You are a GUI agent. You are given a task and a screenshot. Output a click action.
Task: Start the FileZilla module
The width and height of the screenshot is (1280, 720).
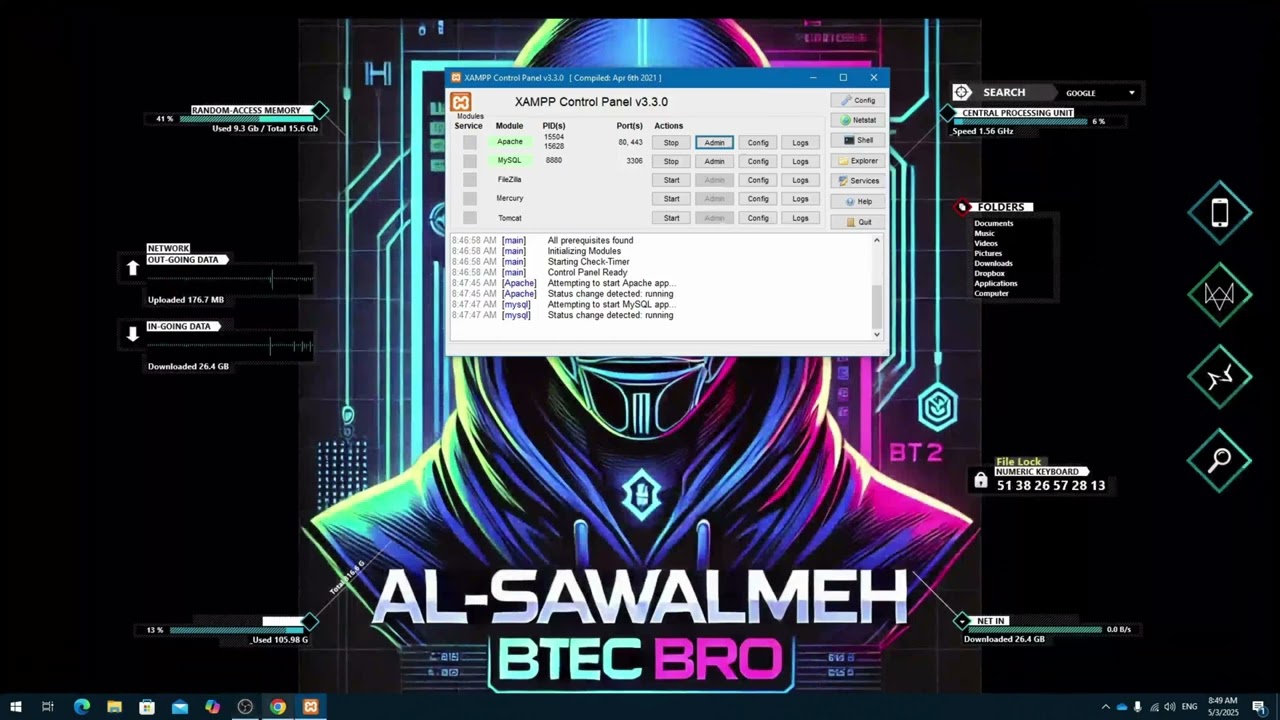pos(671,180)
